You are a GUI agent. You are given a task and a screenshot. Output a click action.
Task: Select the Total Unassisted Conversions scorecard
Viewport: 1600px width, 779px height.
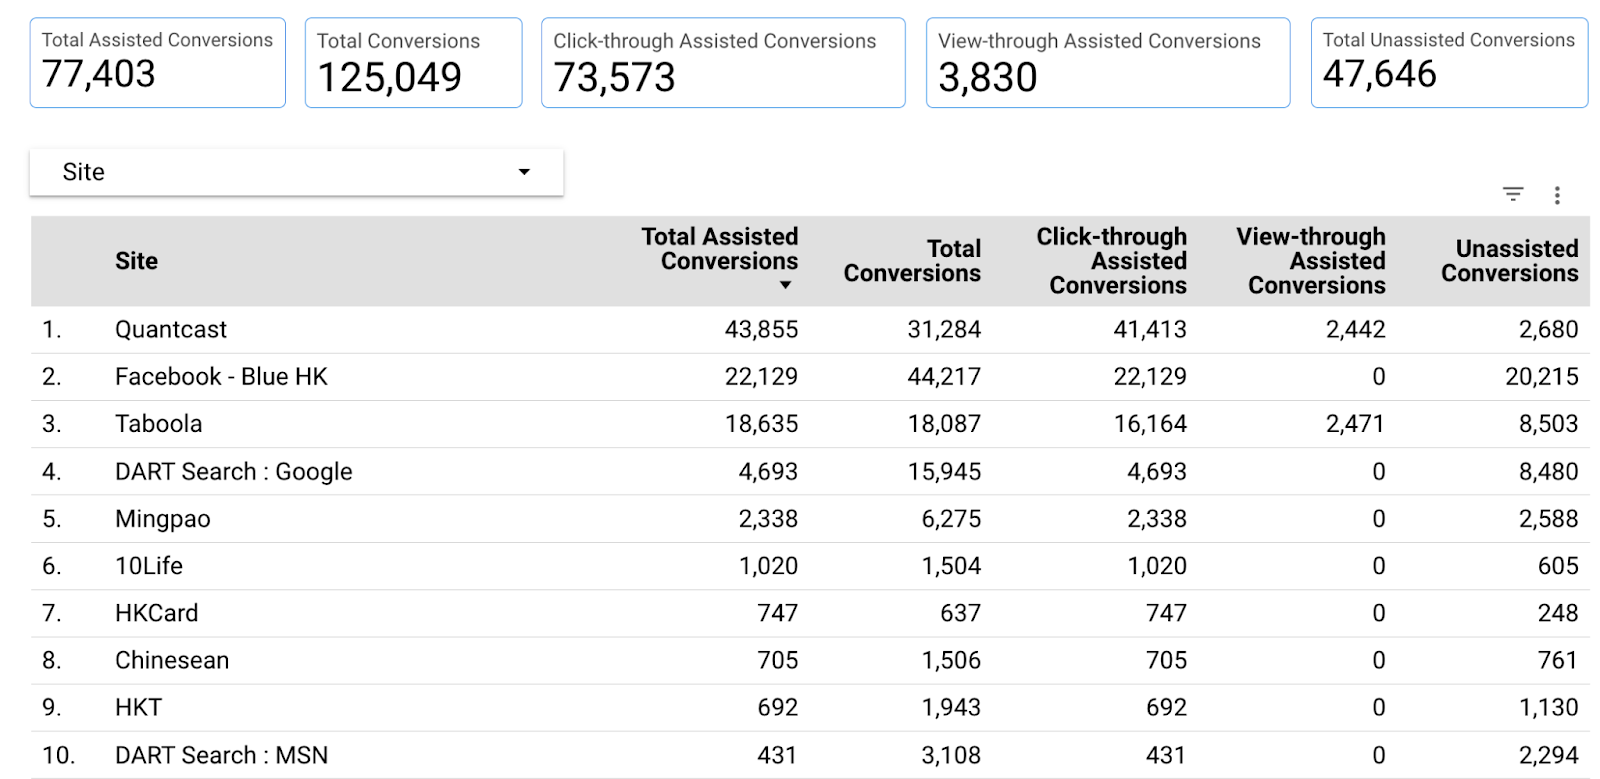click(1449, 62)
